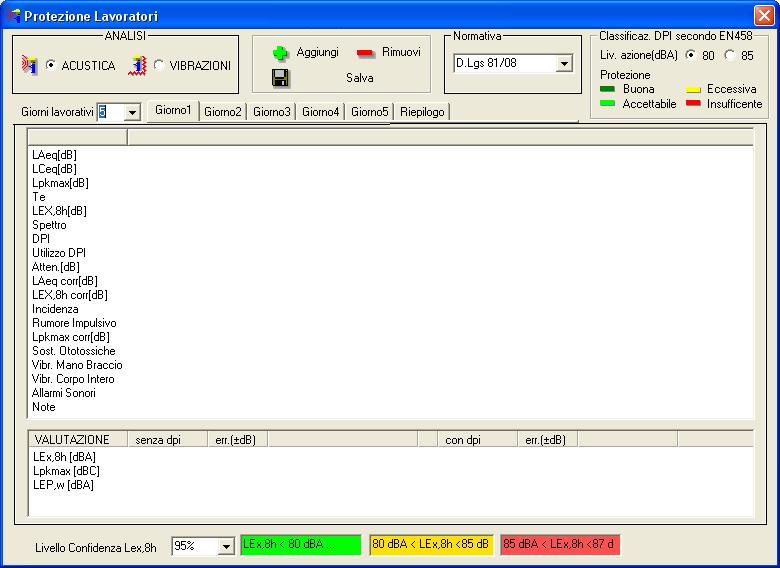Click the green LEx,8h < 80 dBA box
This screenshot has width=780, height=568.
coord(301,545)
